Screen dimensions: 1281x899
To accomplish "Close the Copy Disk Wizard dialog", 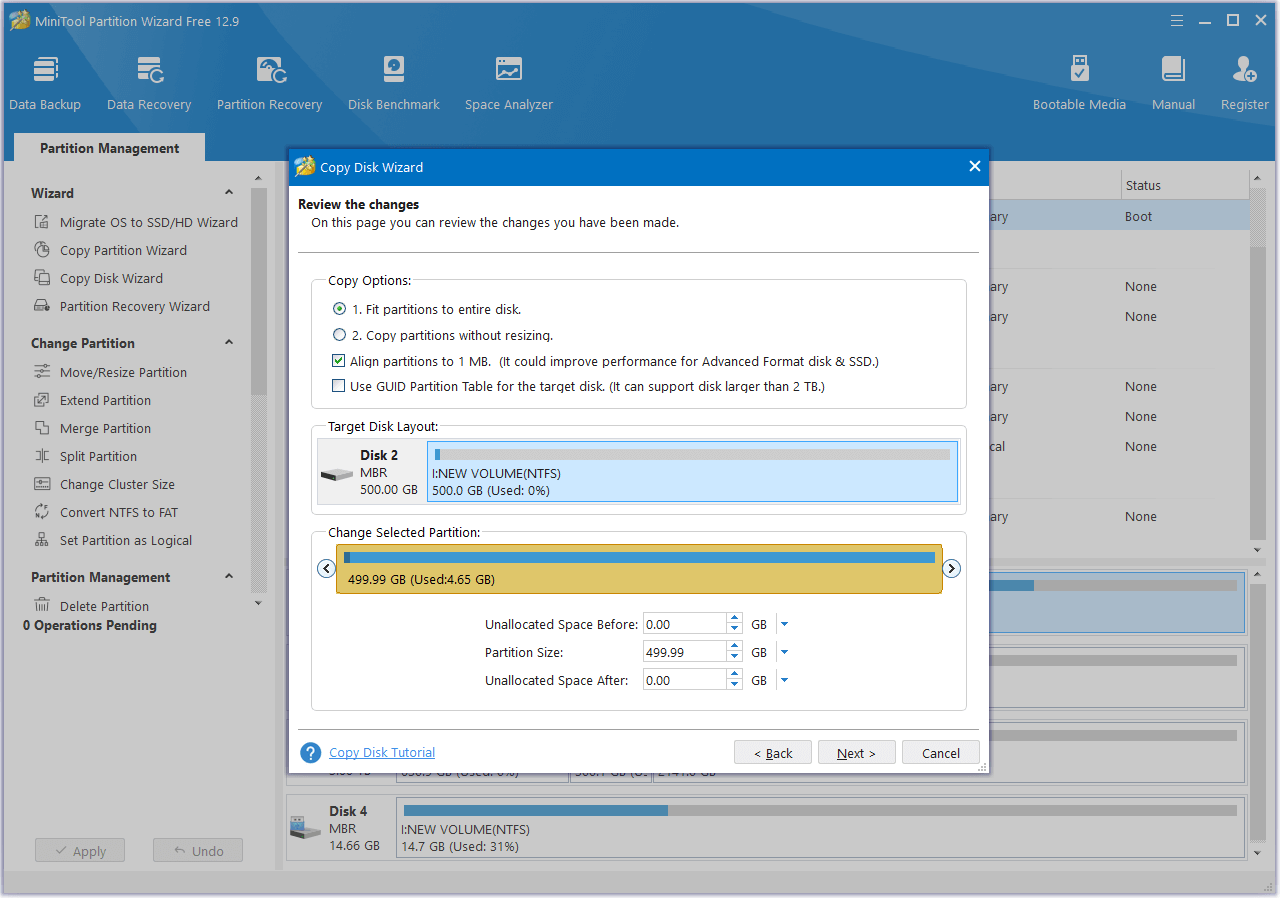I will 975,167.
